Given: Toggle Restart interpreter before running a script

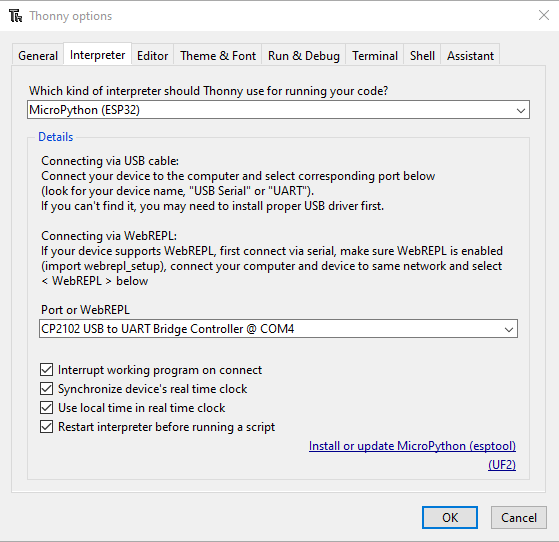Looking at the screenshot, I should click(x=46, y=426).
